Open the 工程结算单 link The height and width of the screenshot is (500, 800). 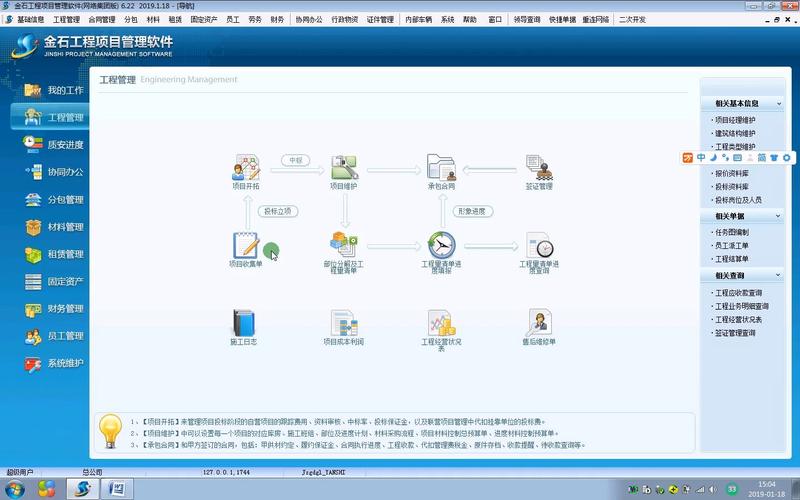click(732, 259)
